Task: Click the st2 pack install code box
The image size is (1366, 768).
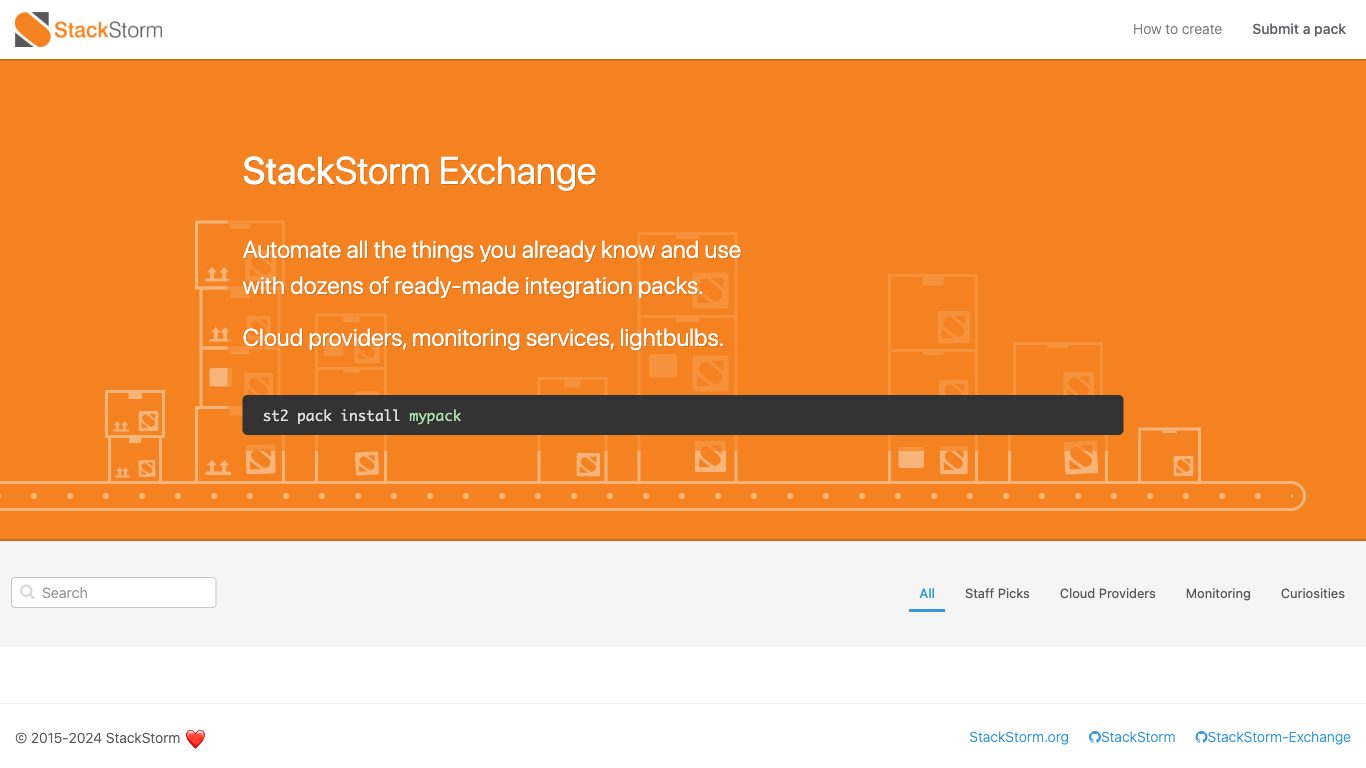Action: coord(683,415)
